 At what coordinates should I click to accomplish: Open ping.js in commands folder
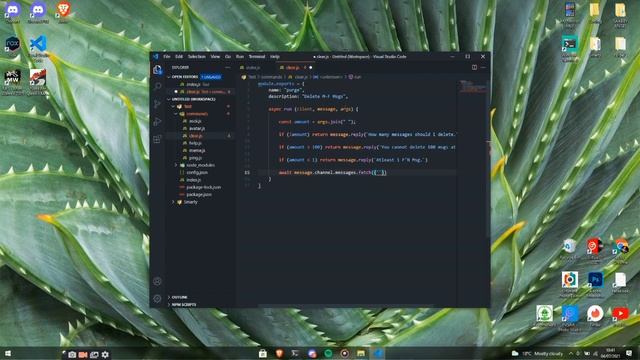[x=195, y=158]
